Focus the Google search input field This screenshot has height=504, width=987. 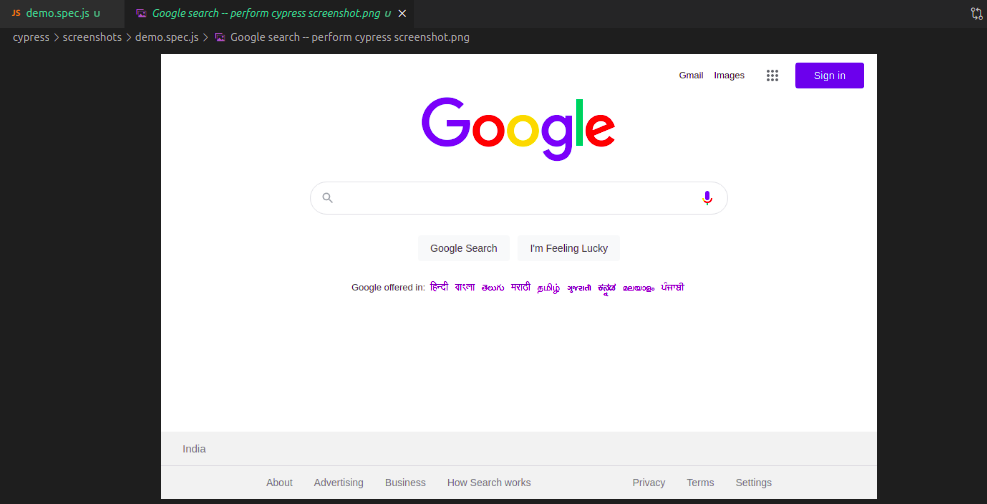tap(519, 198)
